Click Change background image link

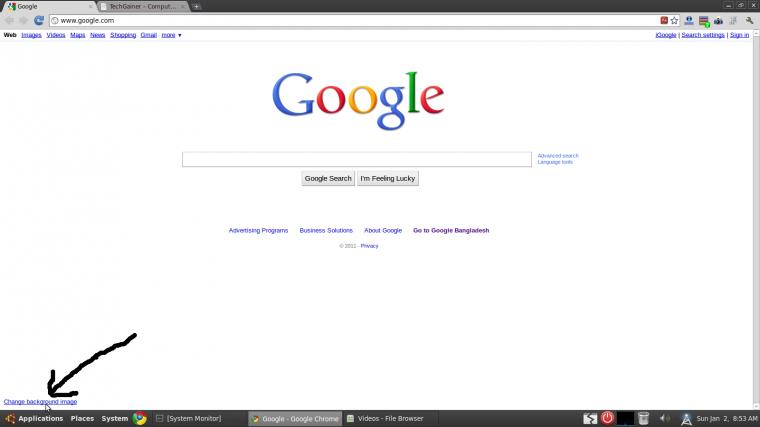click(40, 402)
